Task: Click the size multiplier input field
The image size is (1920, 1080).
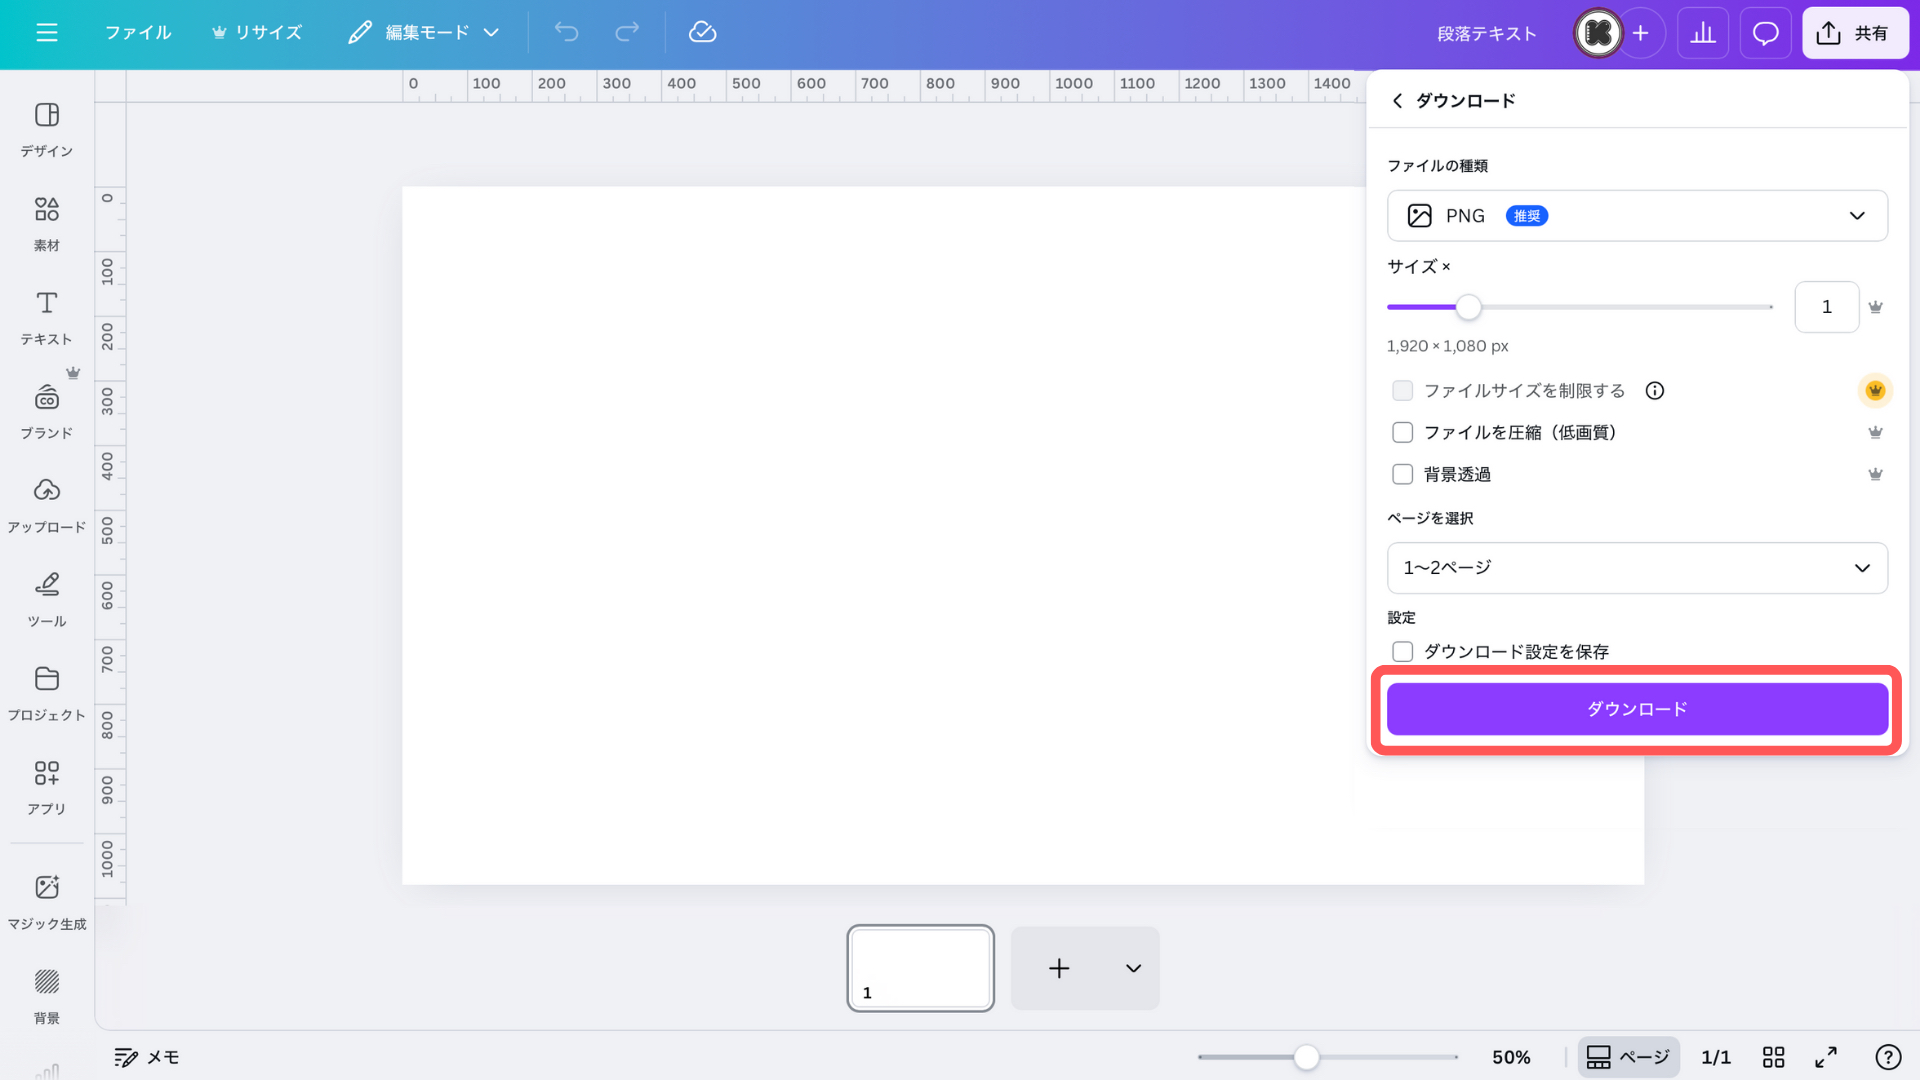Action: tap(1826, 307)
